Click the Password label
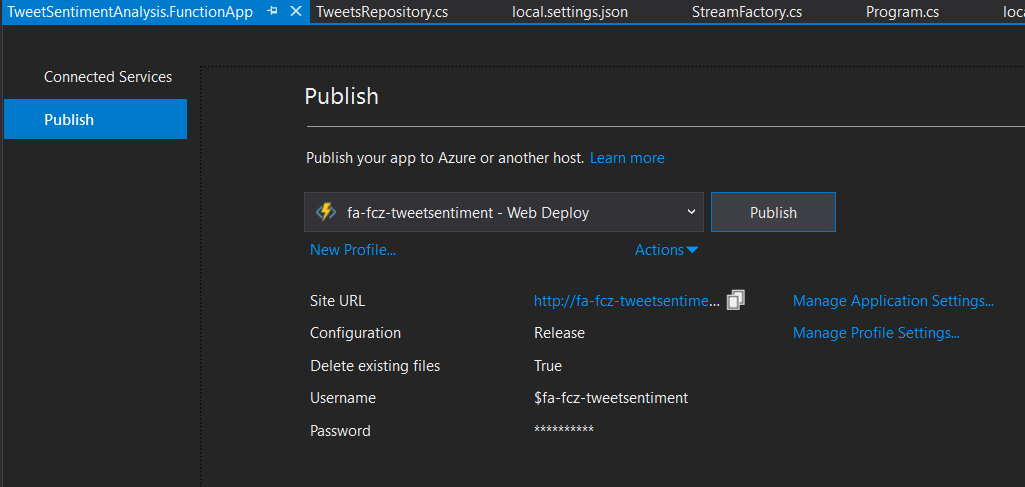1025x487 pixels. (340, 430)
